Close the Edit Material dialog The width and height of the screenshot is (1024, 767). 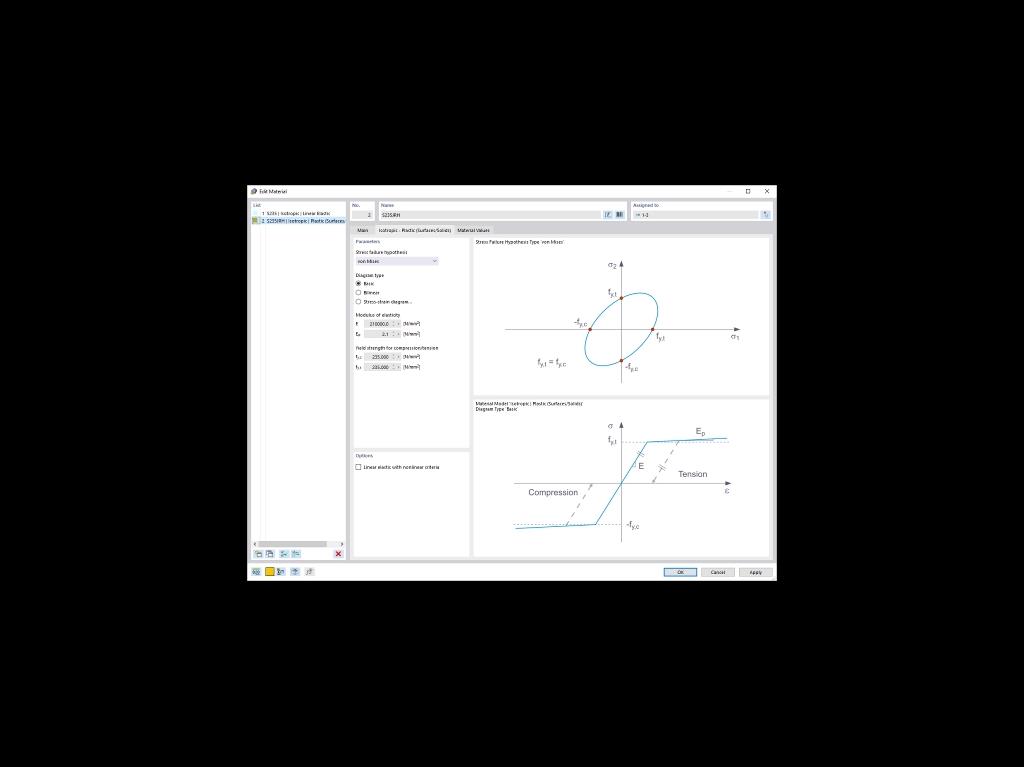(767, 191)
